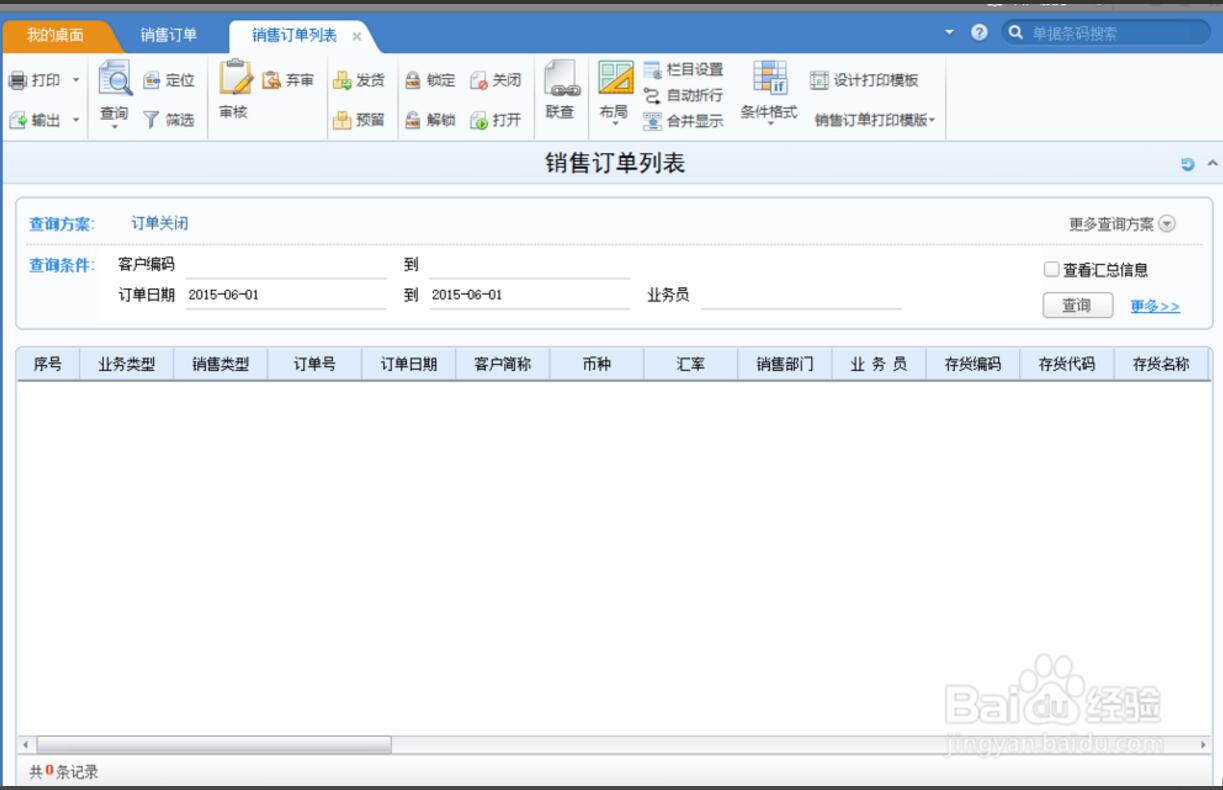The height and width of the screenshot is (790, 1223).
Task: Click the 筛选 filter funnel icon
Action: tap(151, 120)
